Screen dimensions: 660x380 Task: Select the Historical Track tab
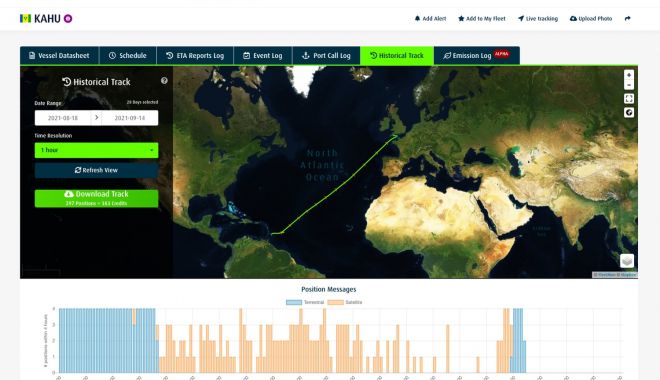point(397,56)
